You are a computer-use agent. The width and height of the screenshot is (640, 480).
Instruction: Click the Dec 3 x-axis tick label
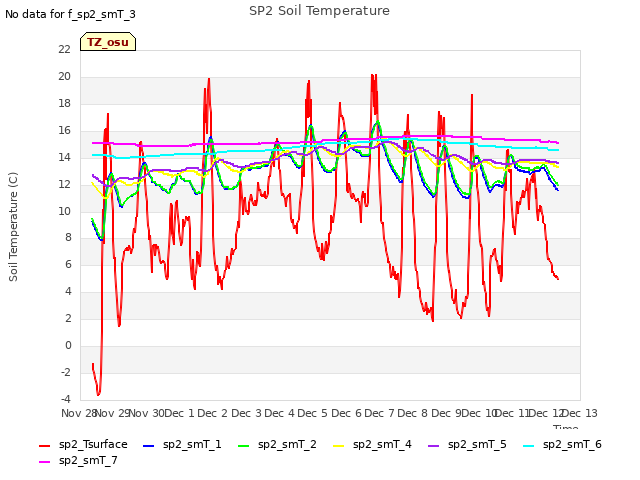pos(246,413)
